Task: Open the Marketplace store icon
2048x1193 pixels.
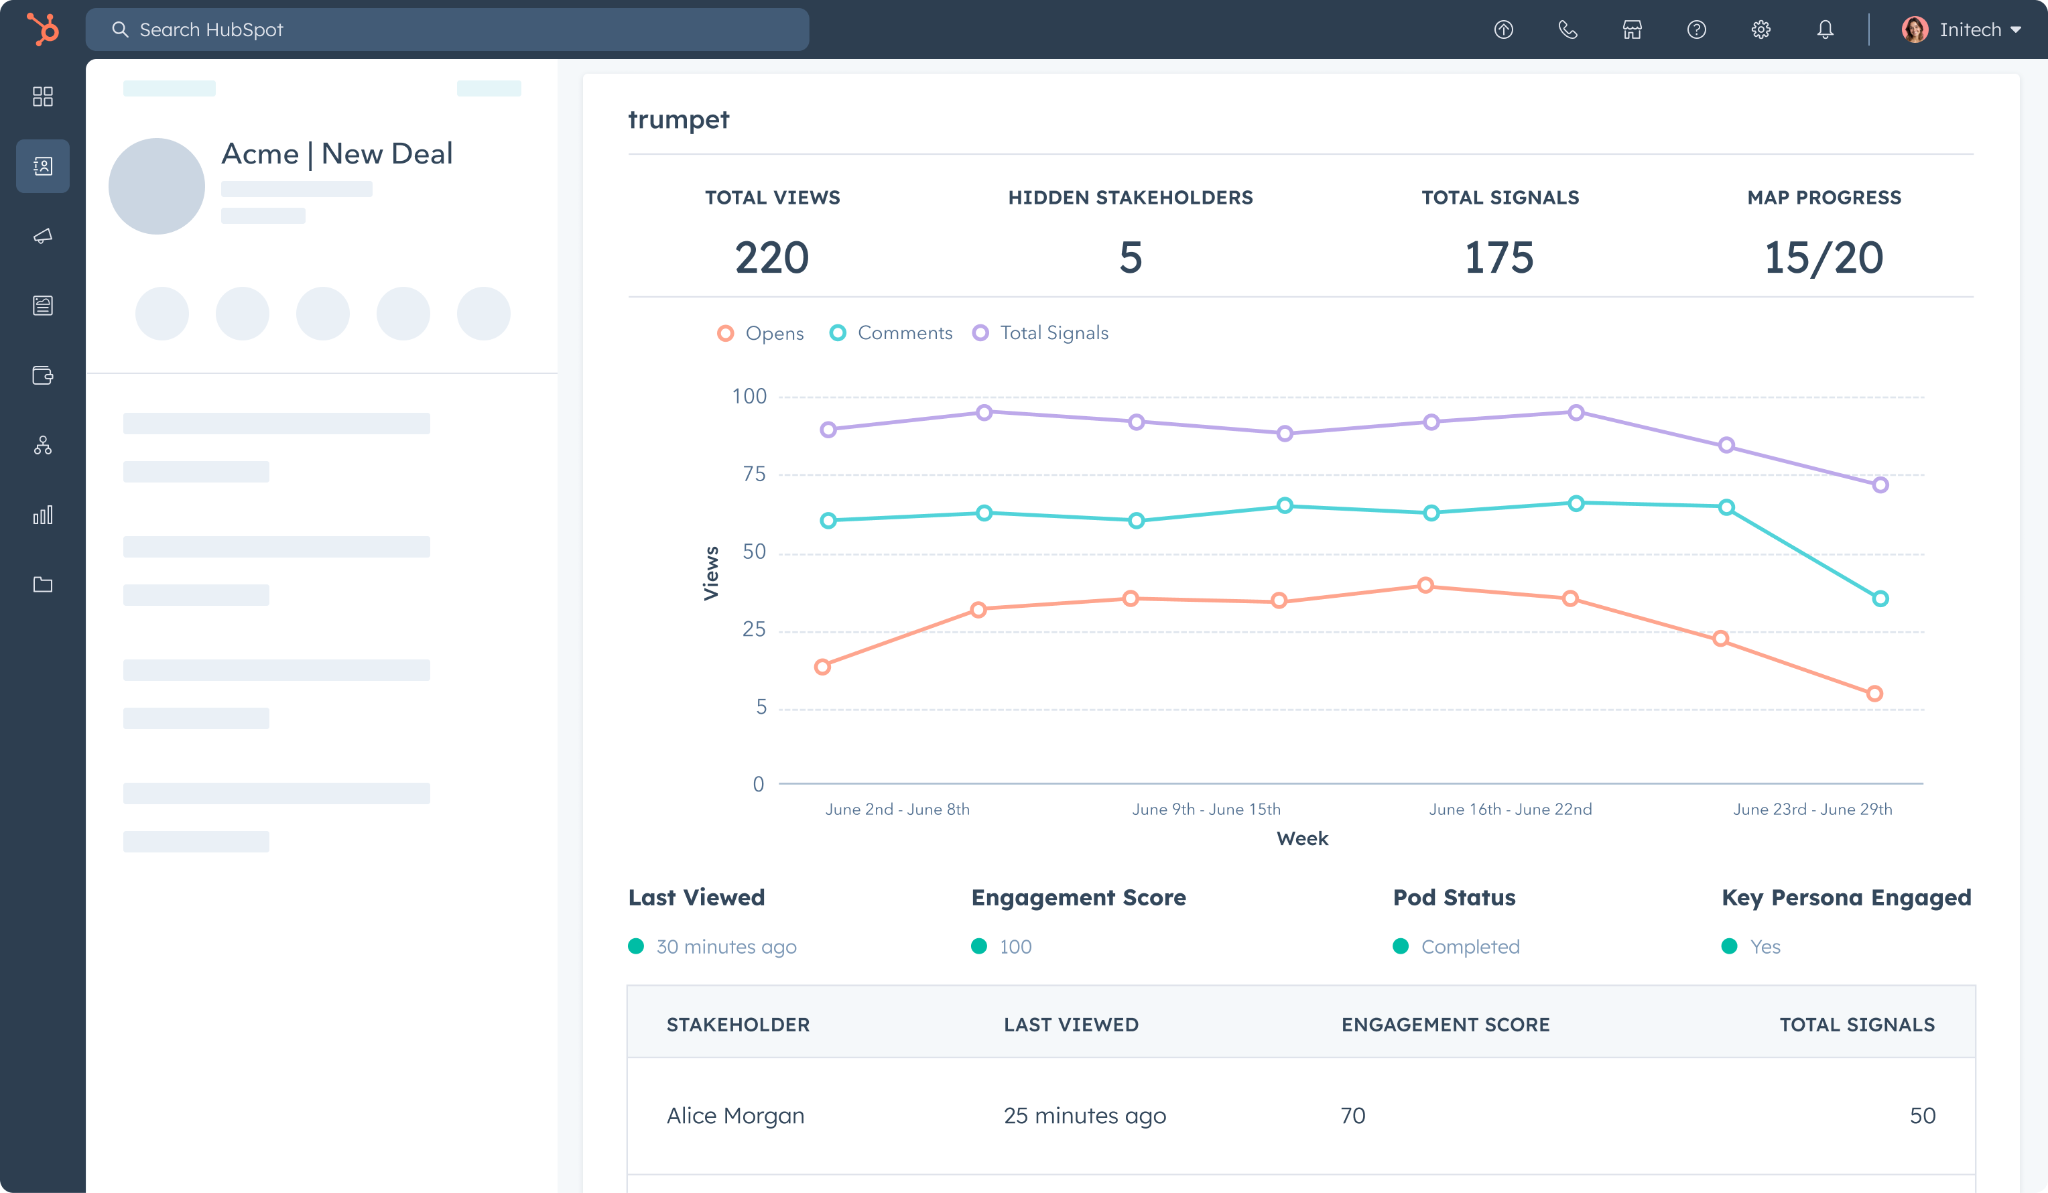Action: click(1632, 30)
